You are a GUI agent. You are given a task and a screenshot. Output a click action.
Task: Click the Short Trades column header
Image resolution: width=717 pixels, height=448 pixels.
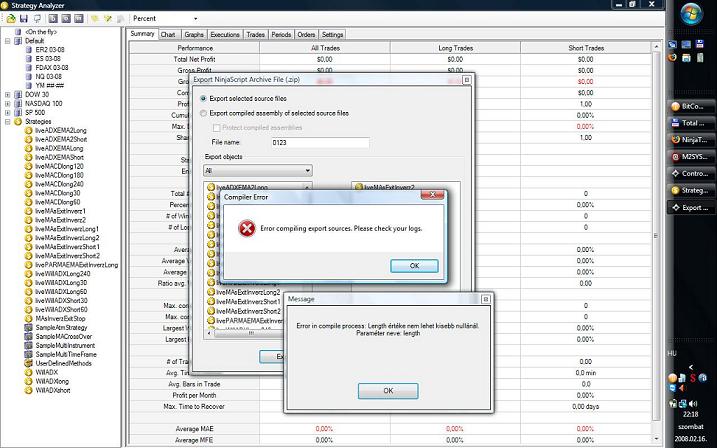click(x=586, y=48)
